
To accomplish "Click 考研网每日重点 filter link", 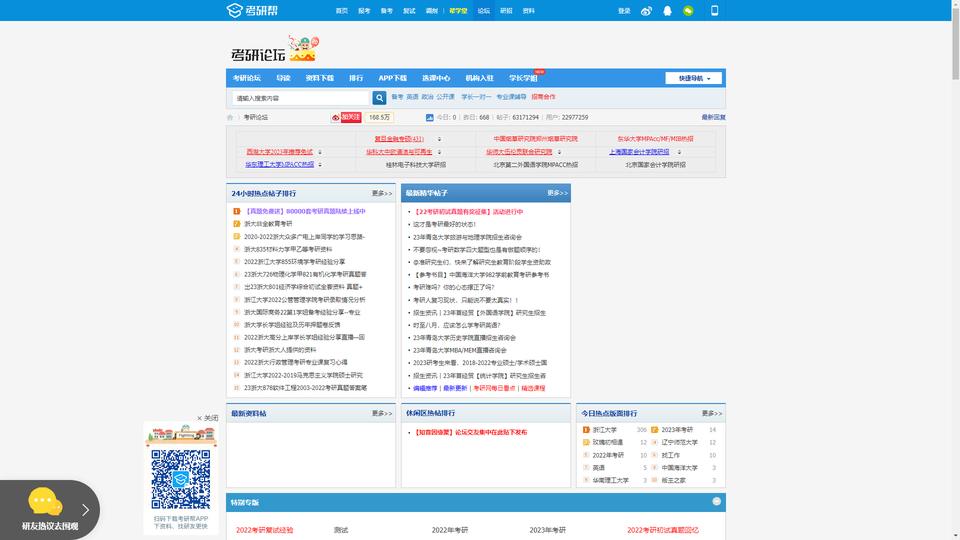I will pos(494,388).
